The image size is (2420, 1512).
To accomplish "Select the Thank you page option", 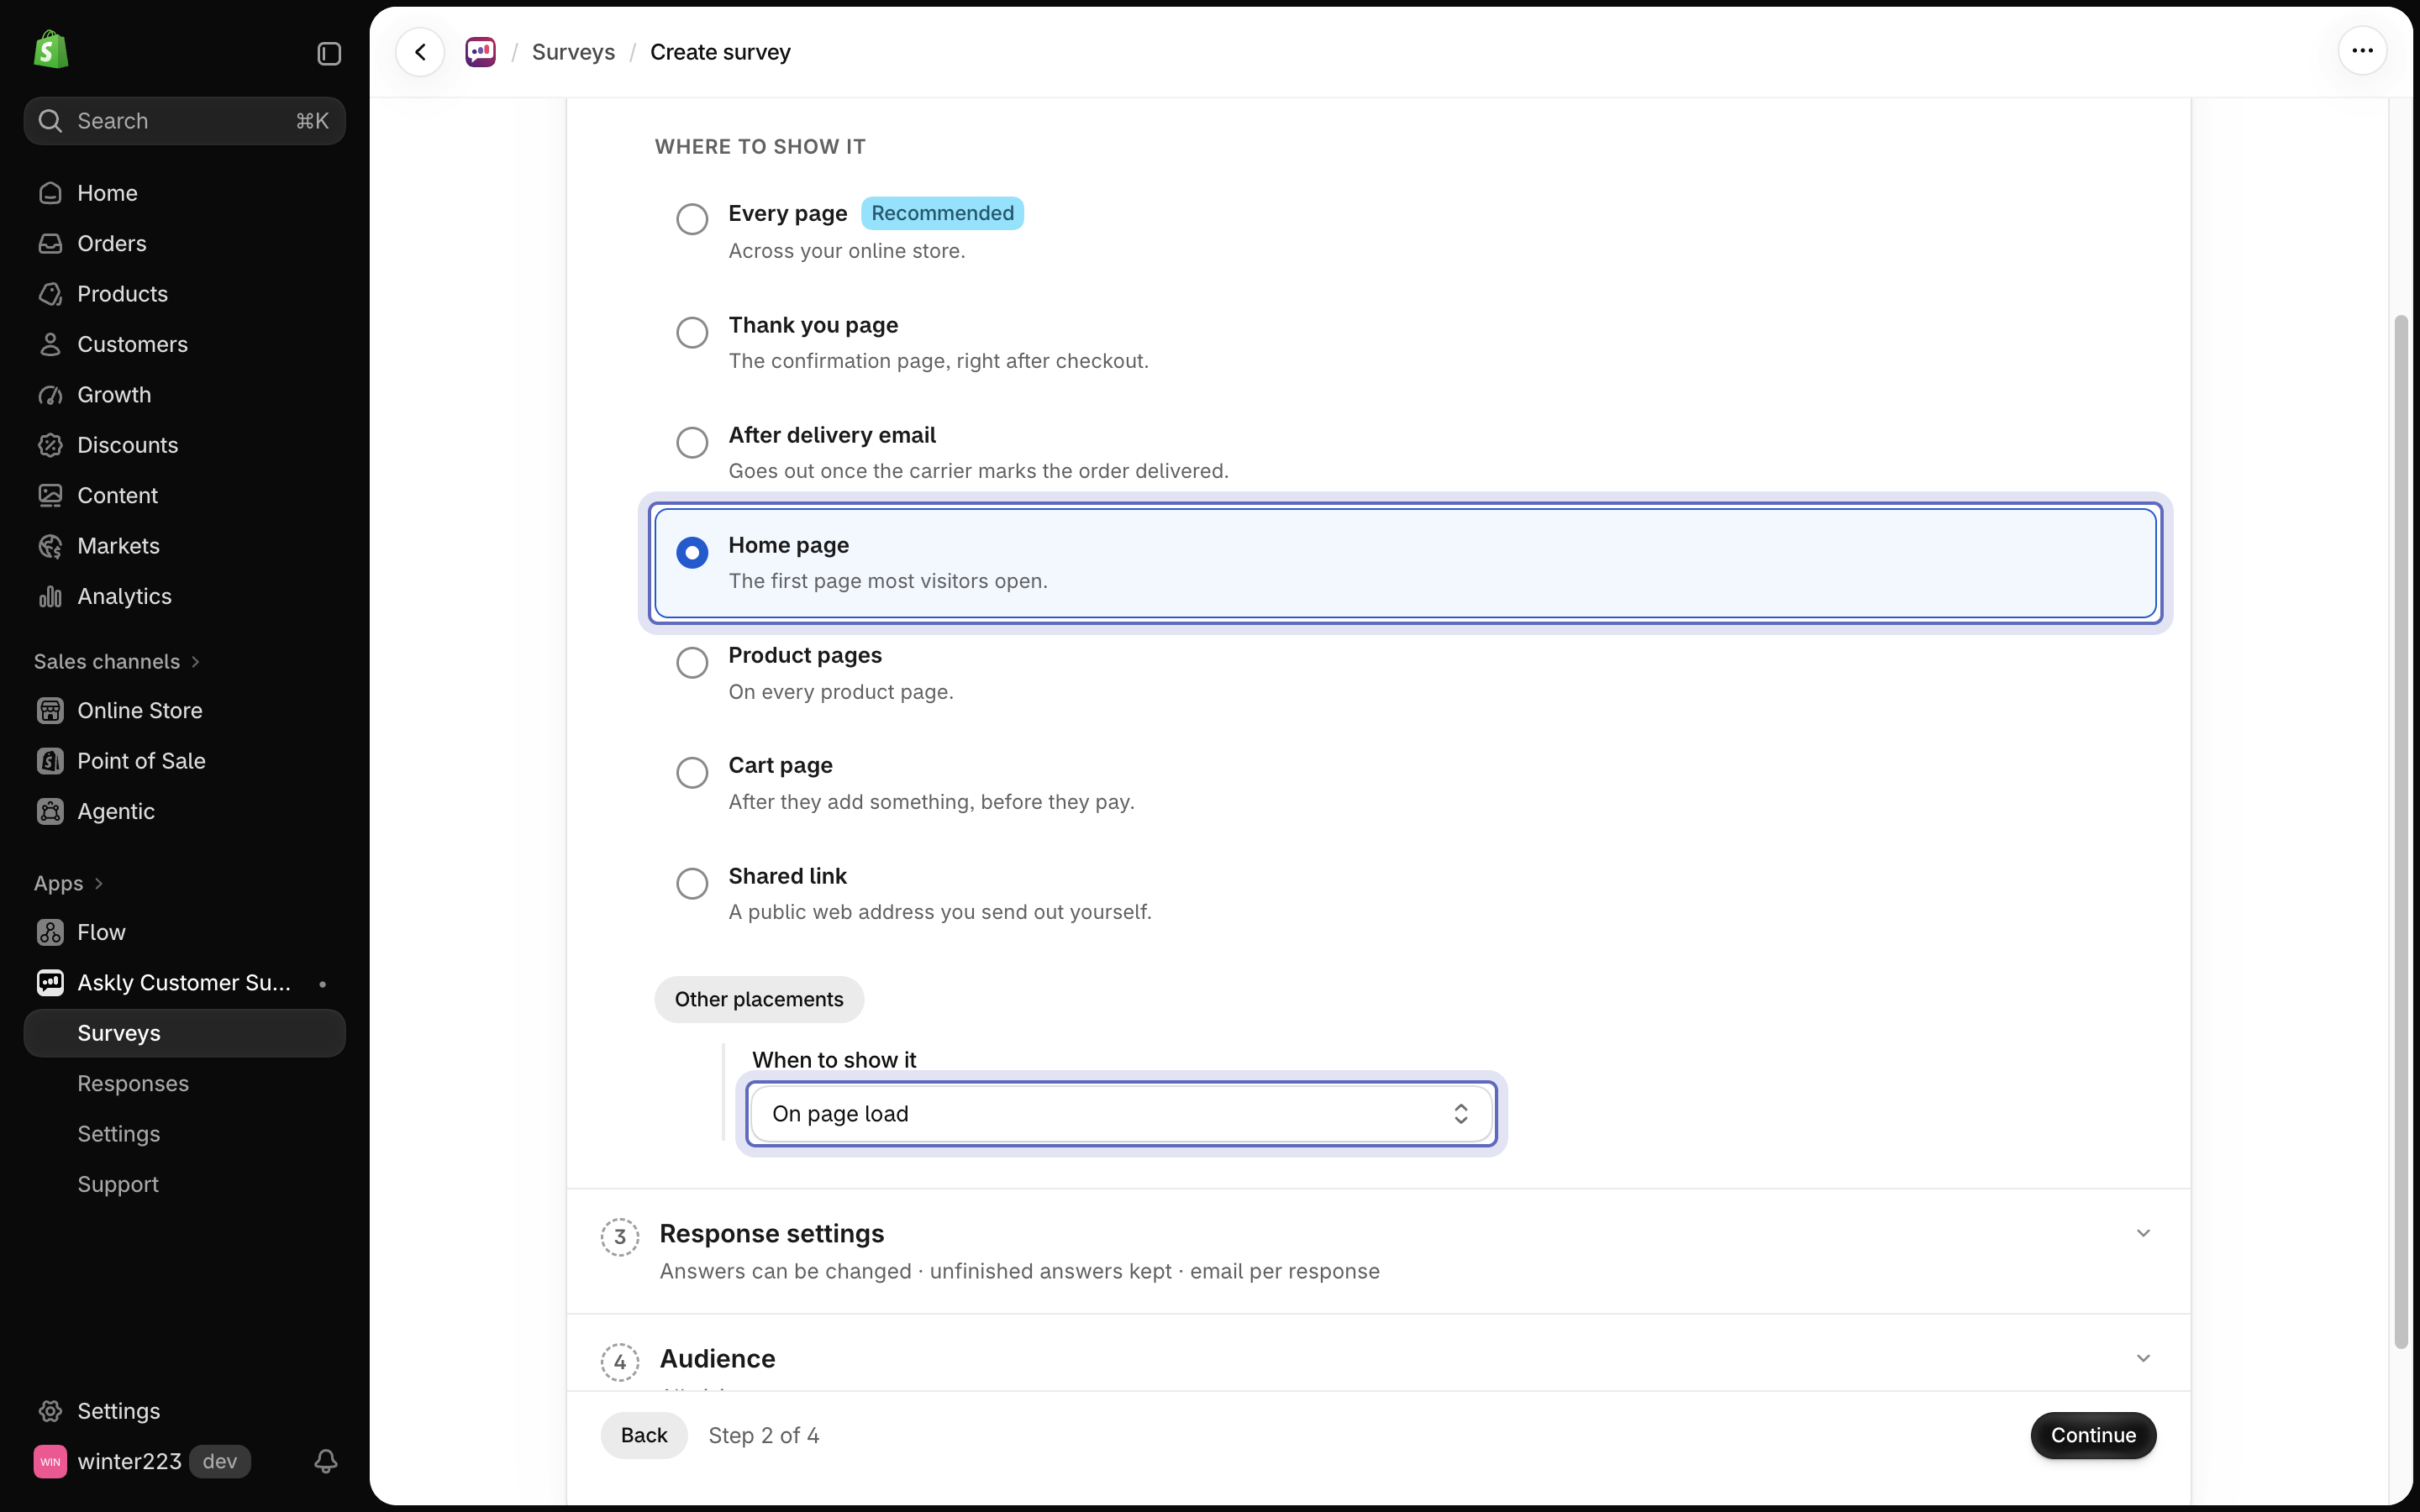I will pos(692,332).
